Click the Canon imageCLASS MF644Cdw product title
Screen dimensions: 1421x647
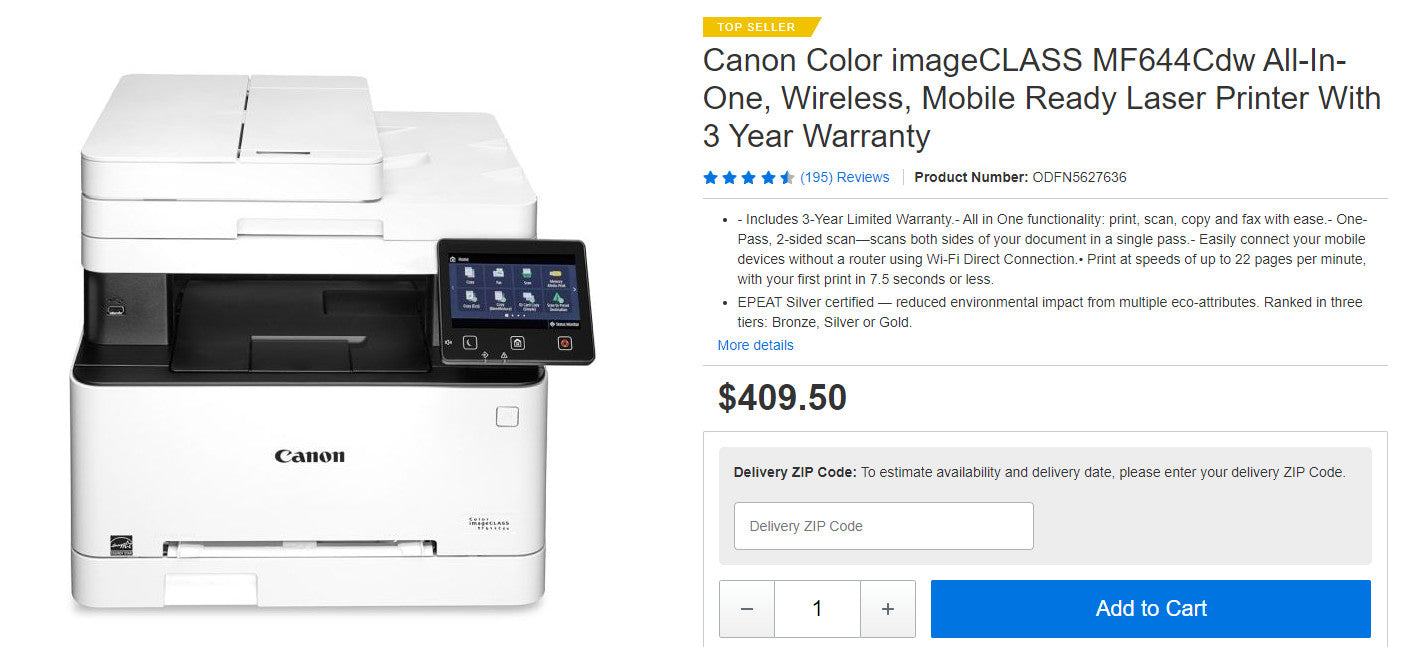click(1041, 98)
